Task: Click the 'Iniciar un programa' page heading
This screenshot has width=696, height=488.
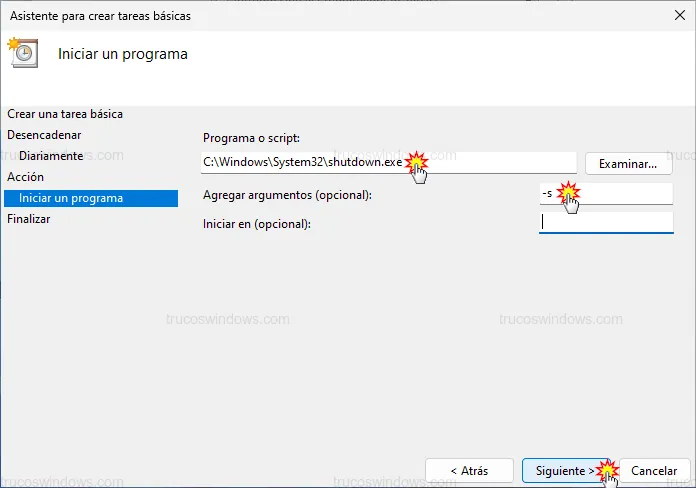Action: 123,53
